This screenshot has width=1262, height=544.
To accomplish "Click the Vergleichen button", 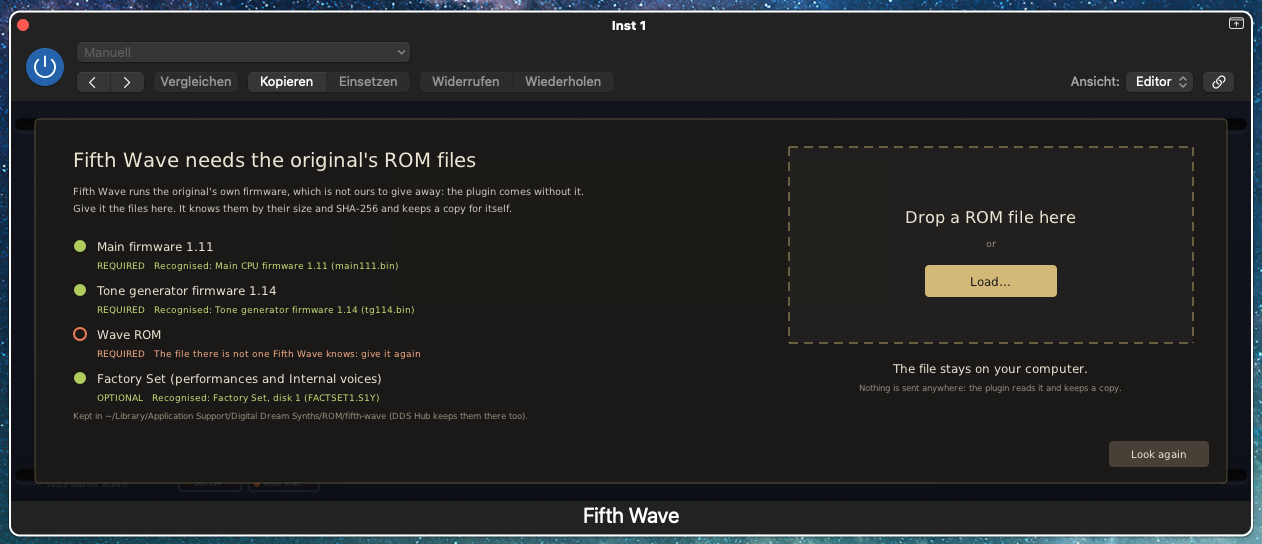I will [196, 82].
